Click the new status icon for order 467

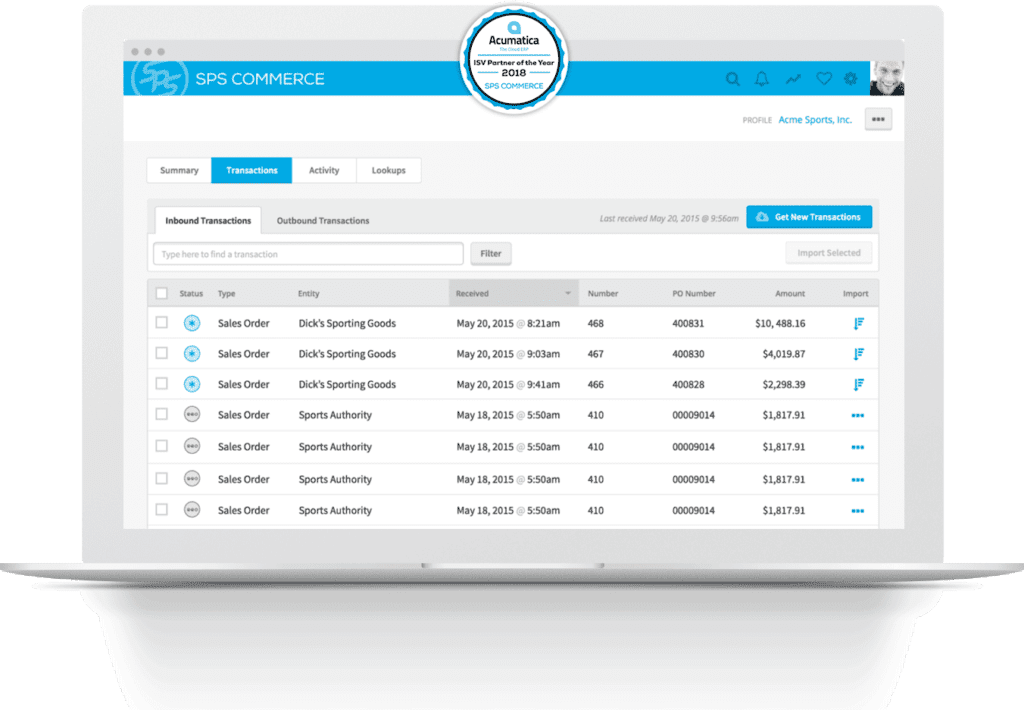tap(191, 353)
